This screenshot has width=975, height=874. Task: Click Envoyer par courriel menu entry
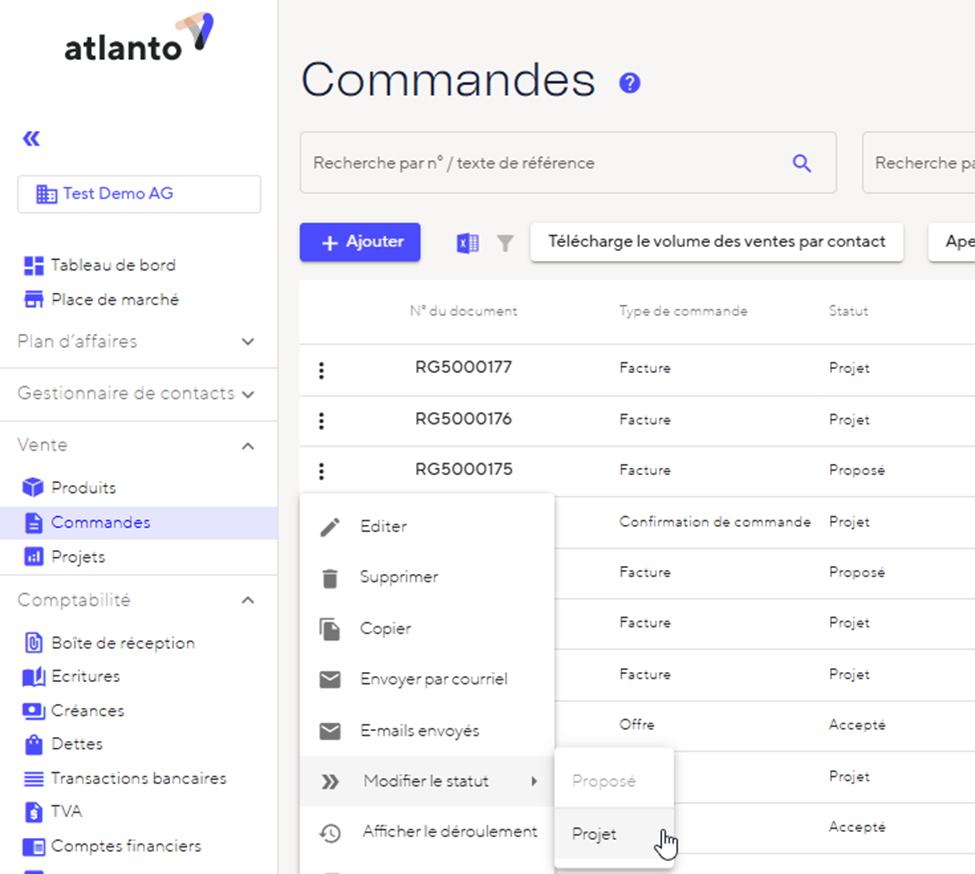click(x=433, y=680)
